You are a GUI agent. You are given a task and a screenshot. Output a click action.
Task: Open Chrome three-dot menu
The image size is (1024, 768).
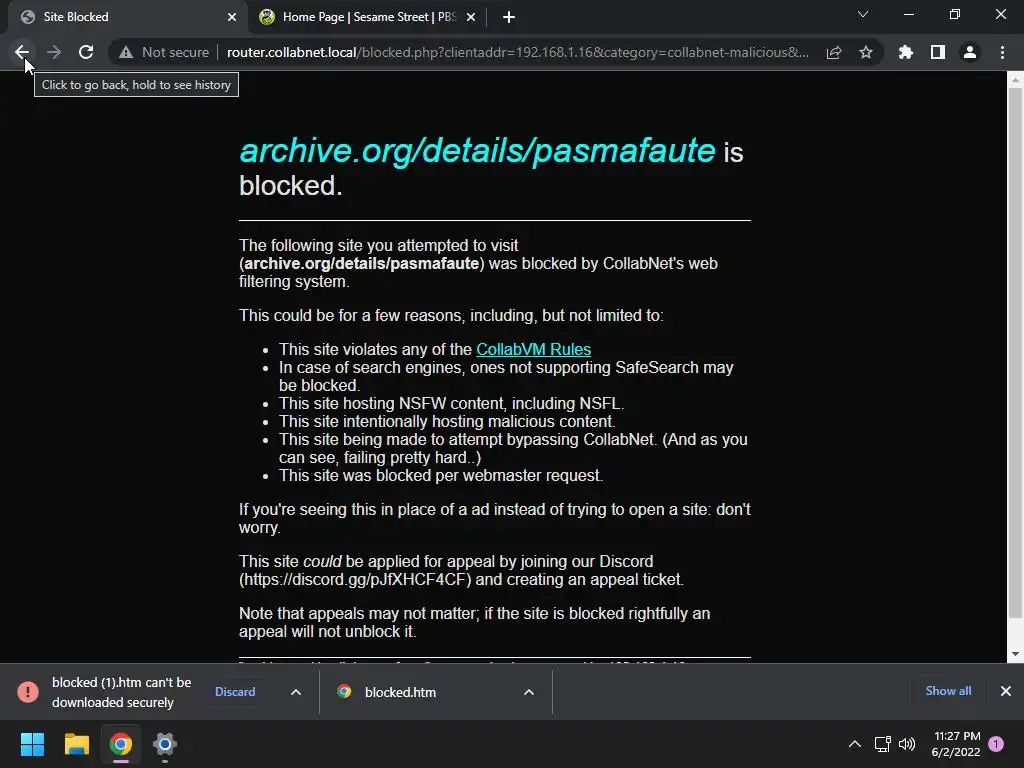pos(1002,52)
